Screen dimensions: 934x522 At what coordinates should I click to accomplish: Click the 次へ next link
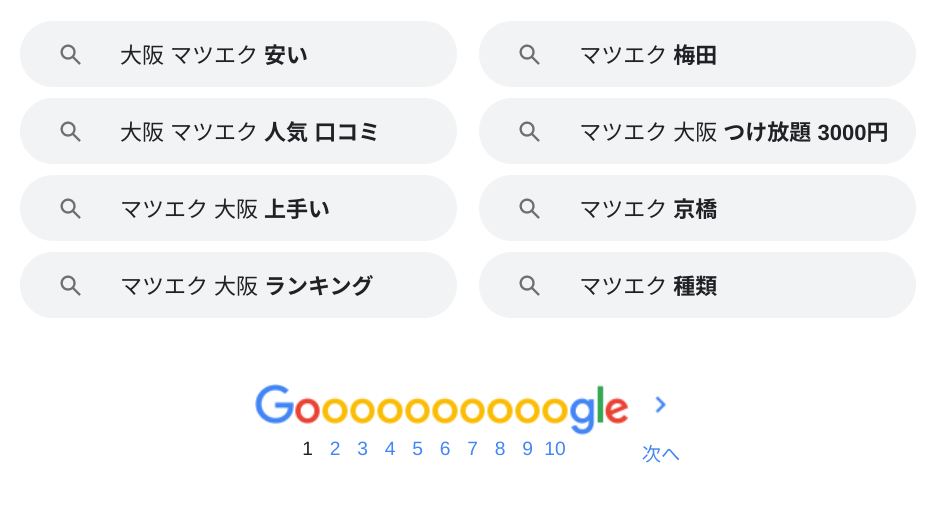pos(660,453)
